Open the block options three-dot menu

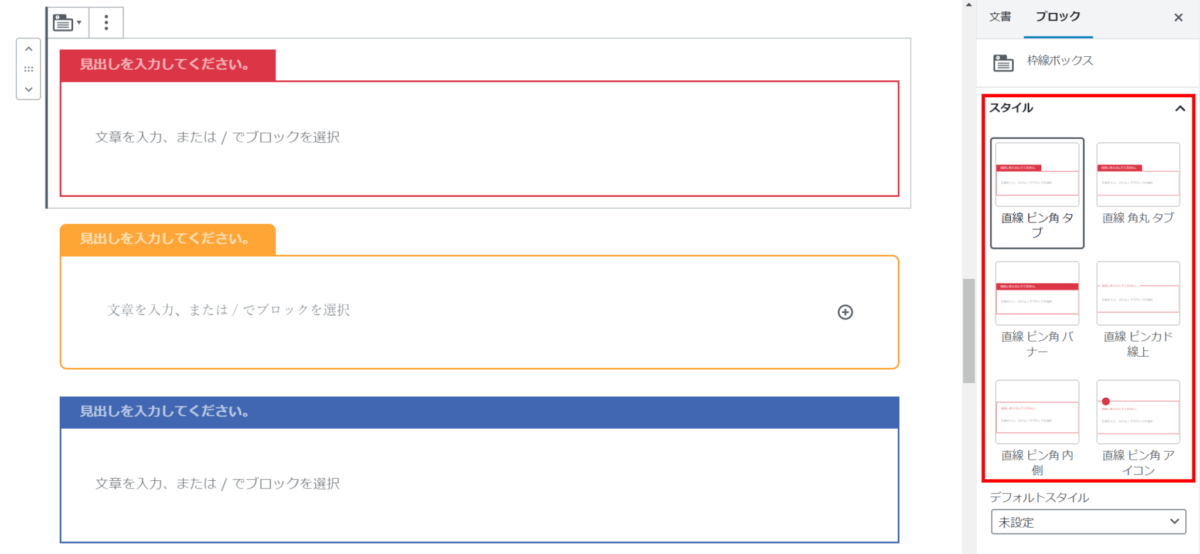(x=106, y=22)
